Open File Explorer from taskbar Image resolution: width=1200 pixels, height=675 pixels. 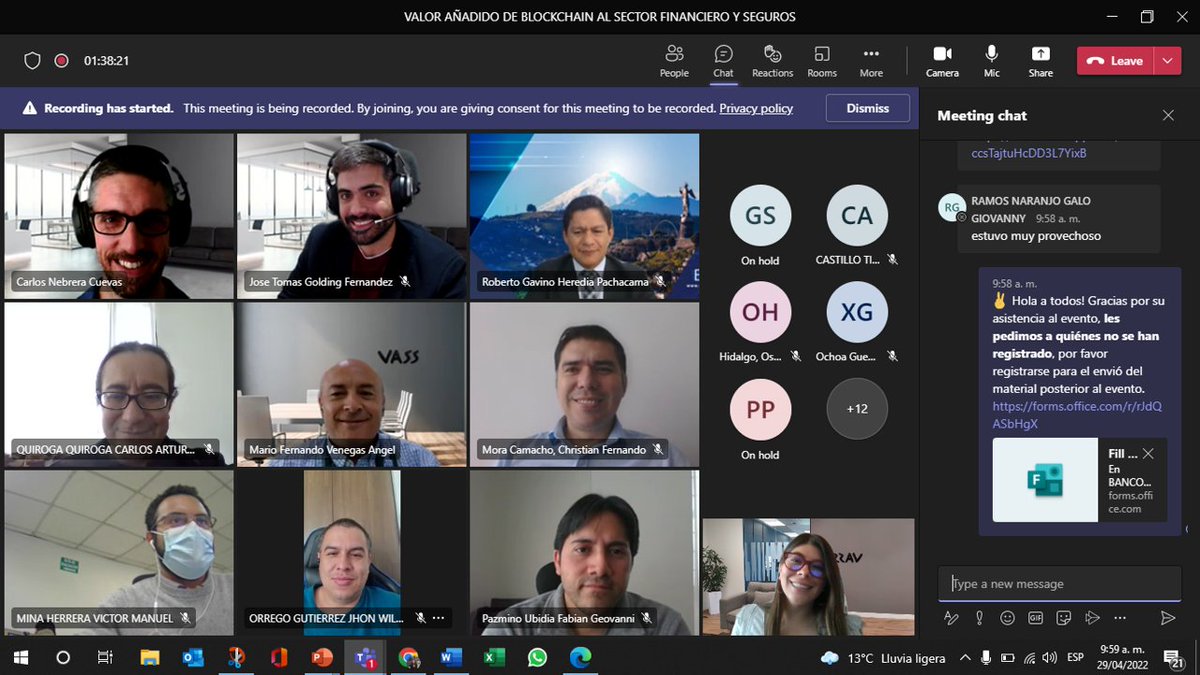[150, 657]
